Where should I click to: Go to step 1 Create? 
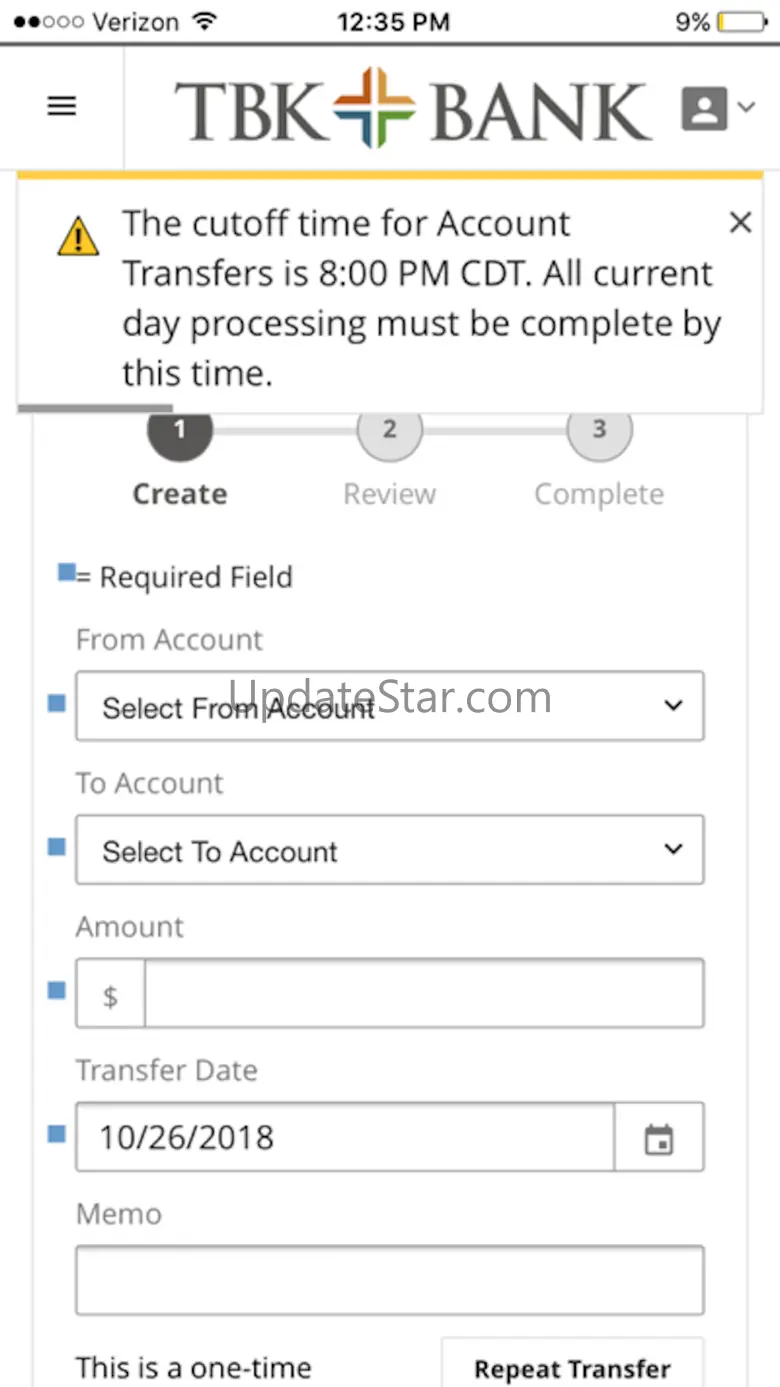tap(180, 432)
